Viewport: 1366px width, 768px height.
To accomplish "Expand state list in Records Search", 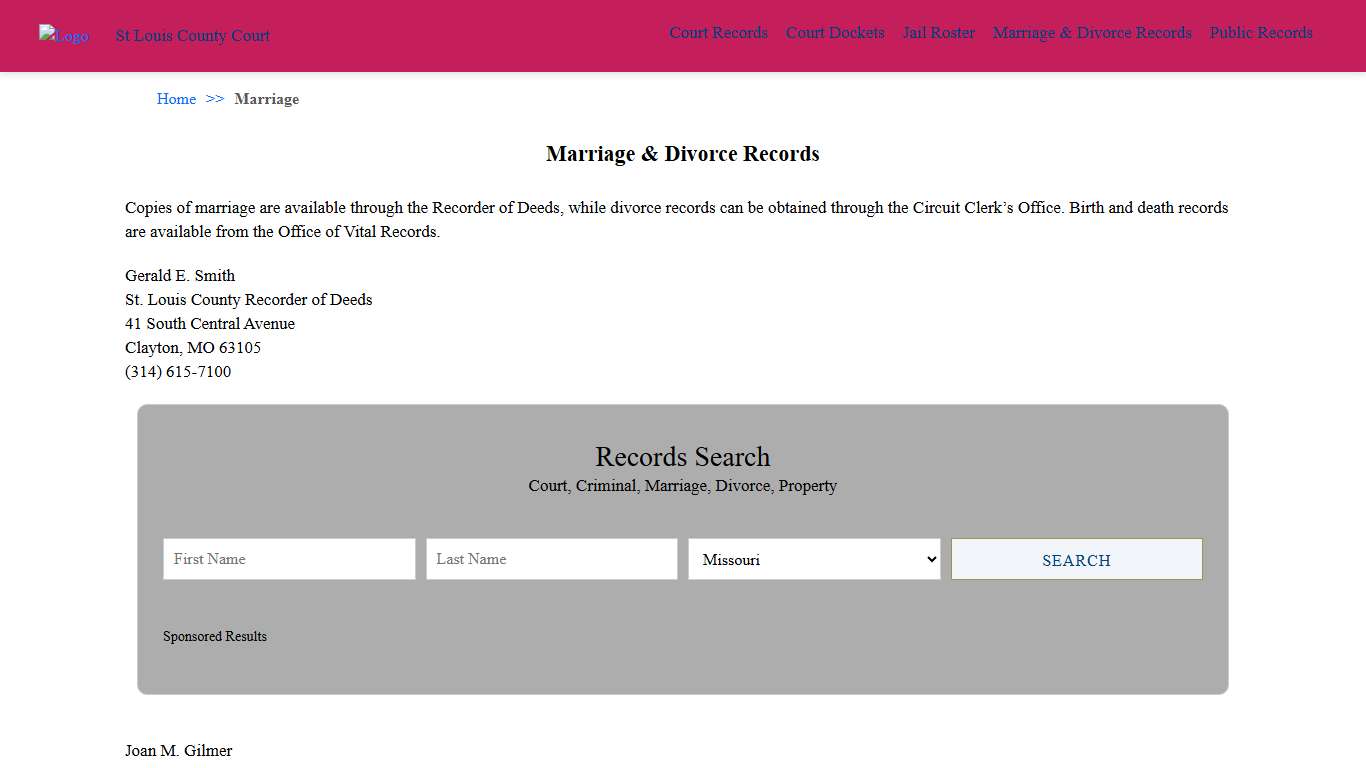I will (813, 559).
